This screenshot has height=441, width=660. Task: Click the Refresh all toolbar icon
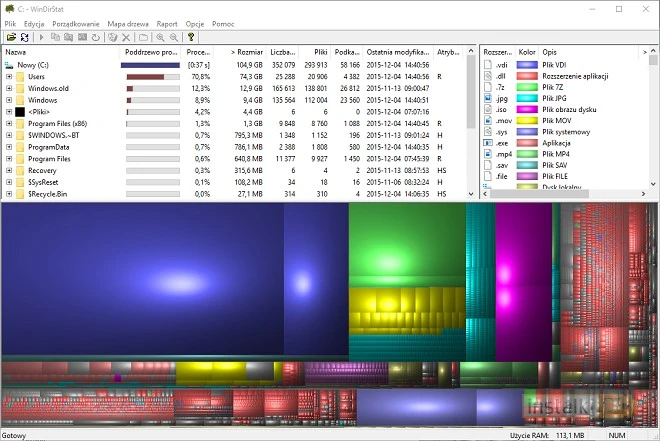click(24, 37)
